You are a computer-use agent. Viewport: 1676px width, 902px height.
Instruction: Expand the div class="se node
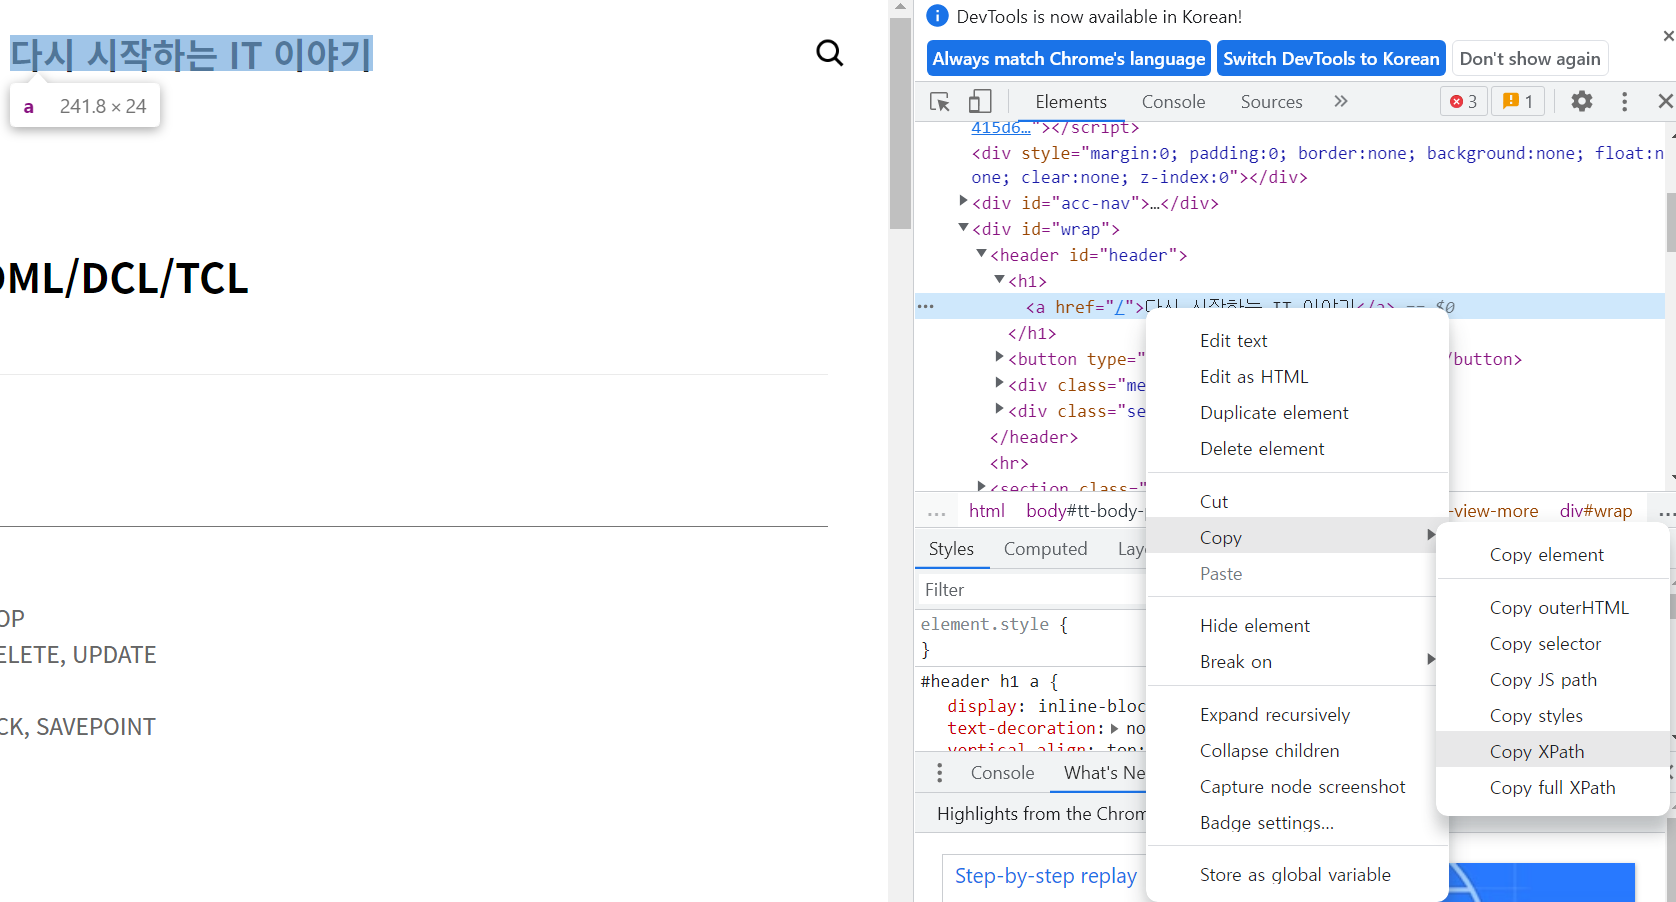coord(1000,409)
